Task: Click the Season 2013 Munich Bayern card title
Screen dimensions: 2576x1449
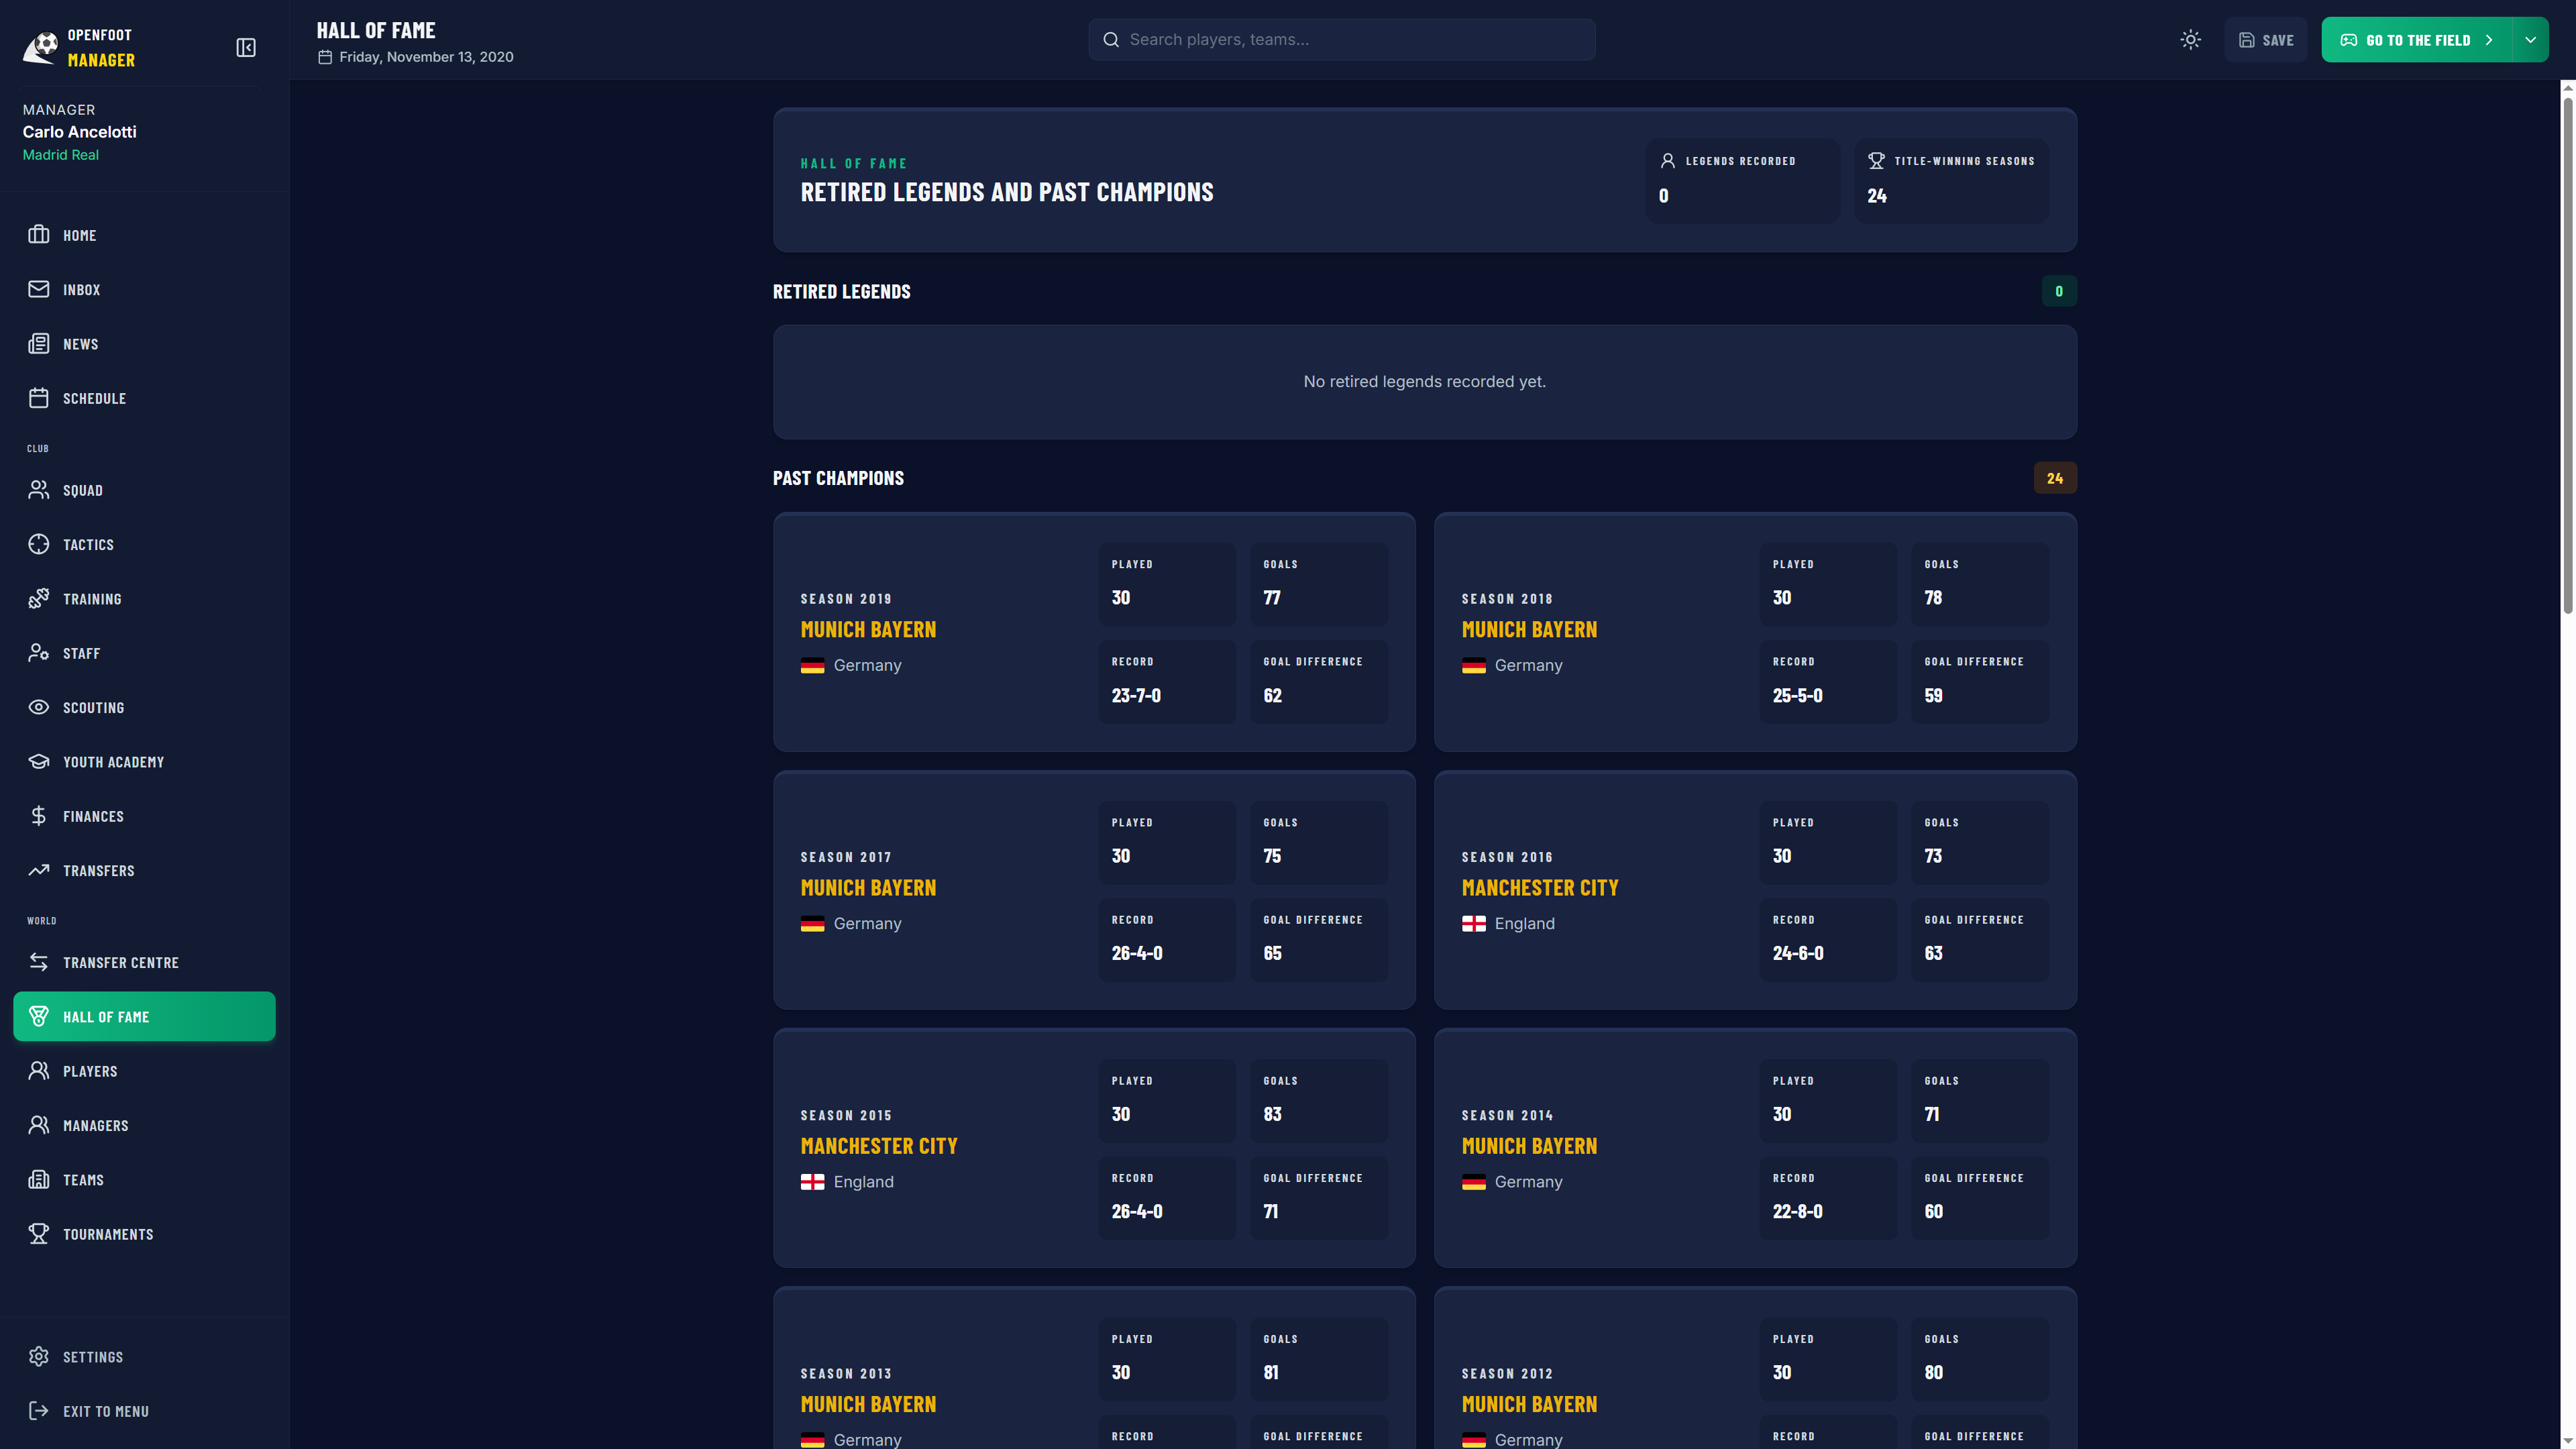Action: click(x=868, y=1404)
